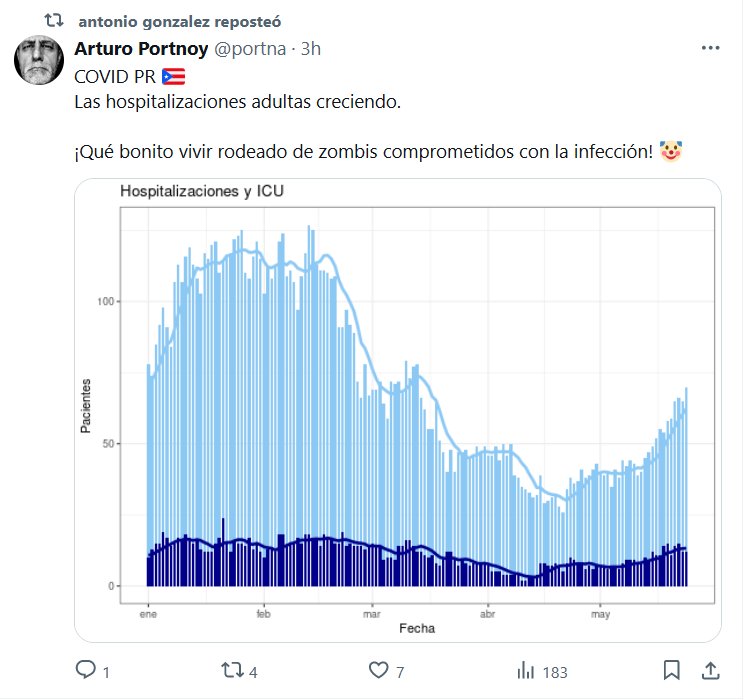Click the clown face emoji in the tweet
The width and height of the screenshot is (756, 700).
point(671,152)
